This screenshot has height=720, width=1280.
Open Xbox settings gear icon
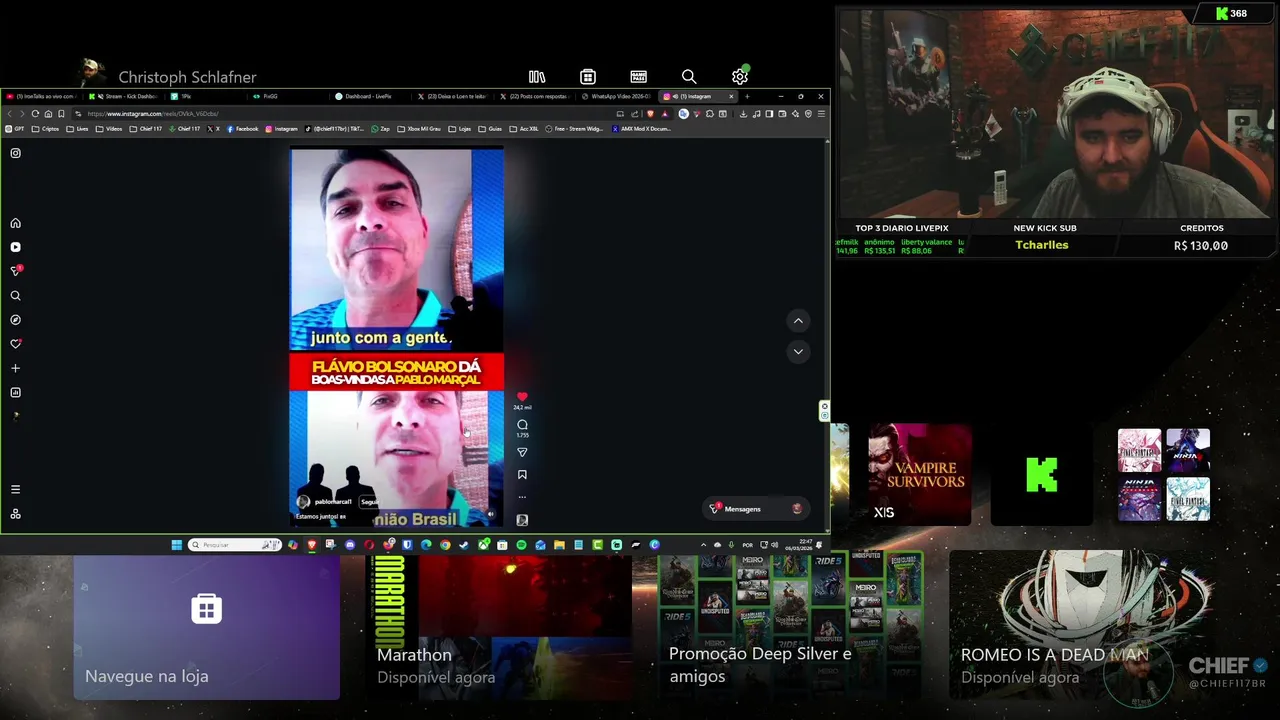point(740,77)
